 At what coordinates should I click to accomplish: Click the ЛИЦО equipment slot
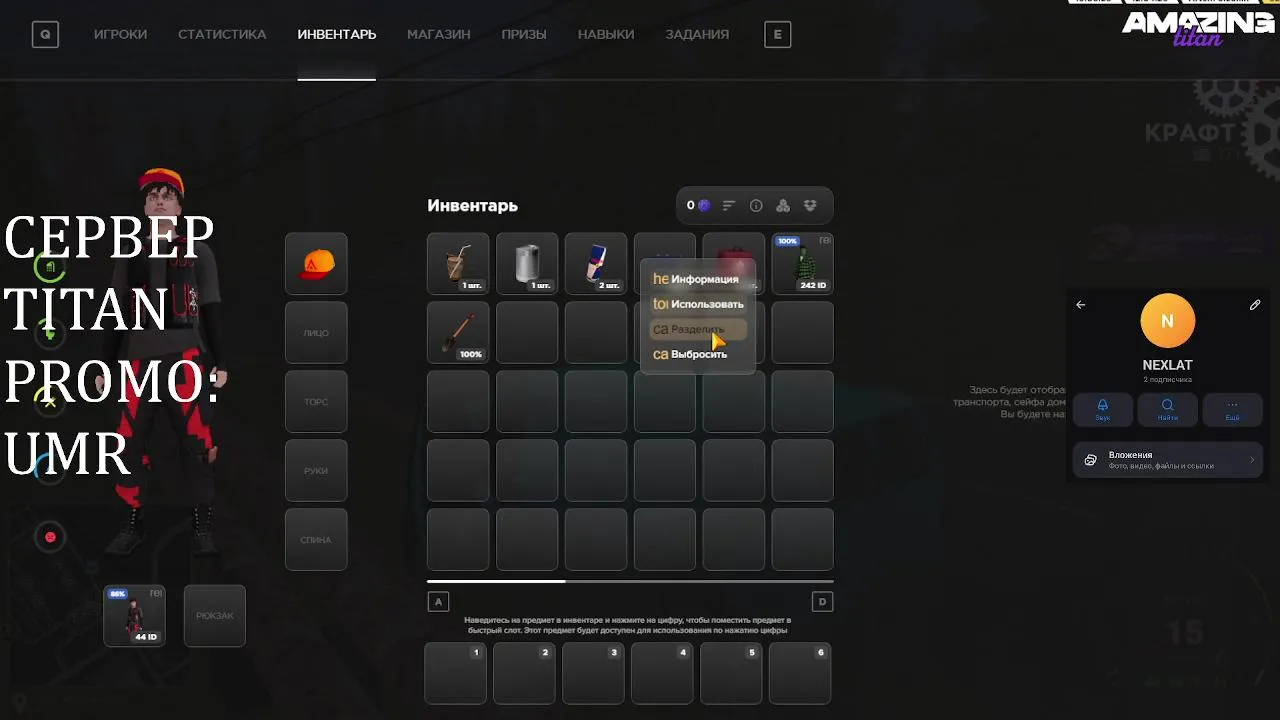tap(316, 333)
